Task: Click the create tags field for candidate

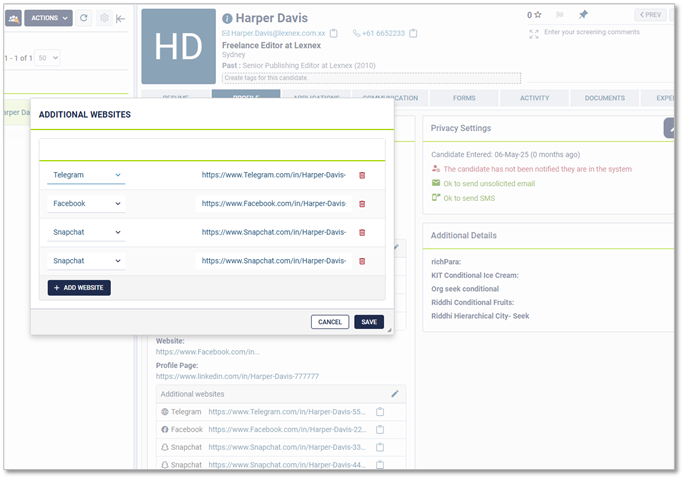Action: coord(372,78)
